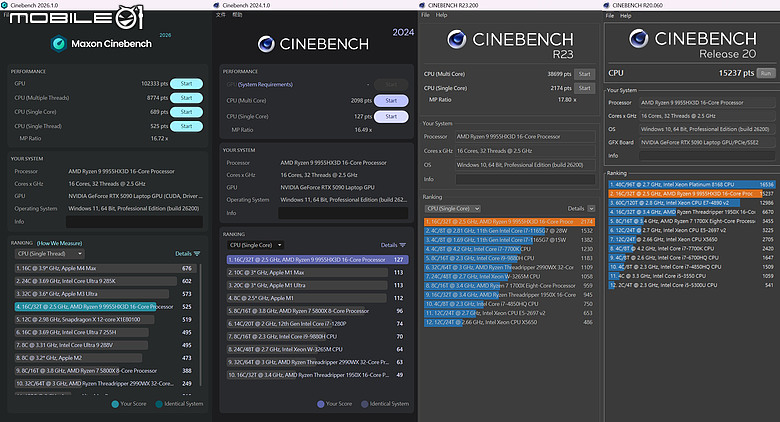Screen dimensions: 780x422
Task: Select the Apple M1 Max row in Cinebench 2024
Action: [x=317, y=273]
